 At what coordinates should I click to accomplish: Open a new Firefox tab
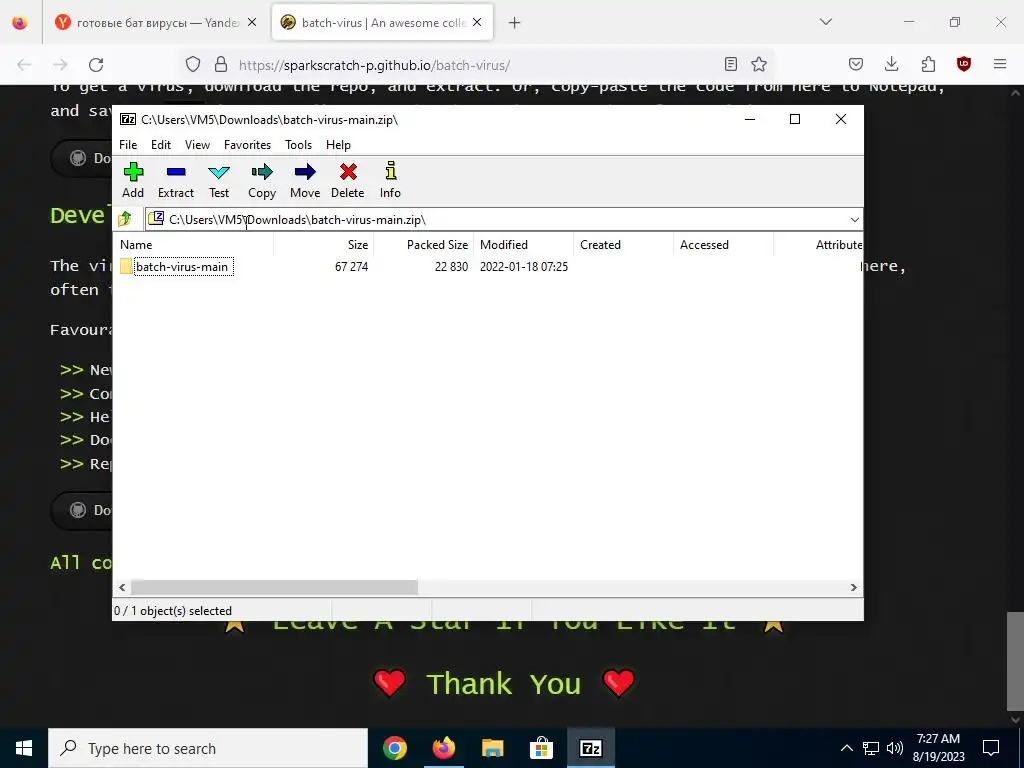[515, 23]
